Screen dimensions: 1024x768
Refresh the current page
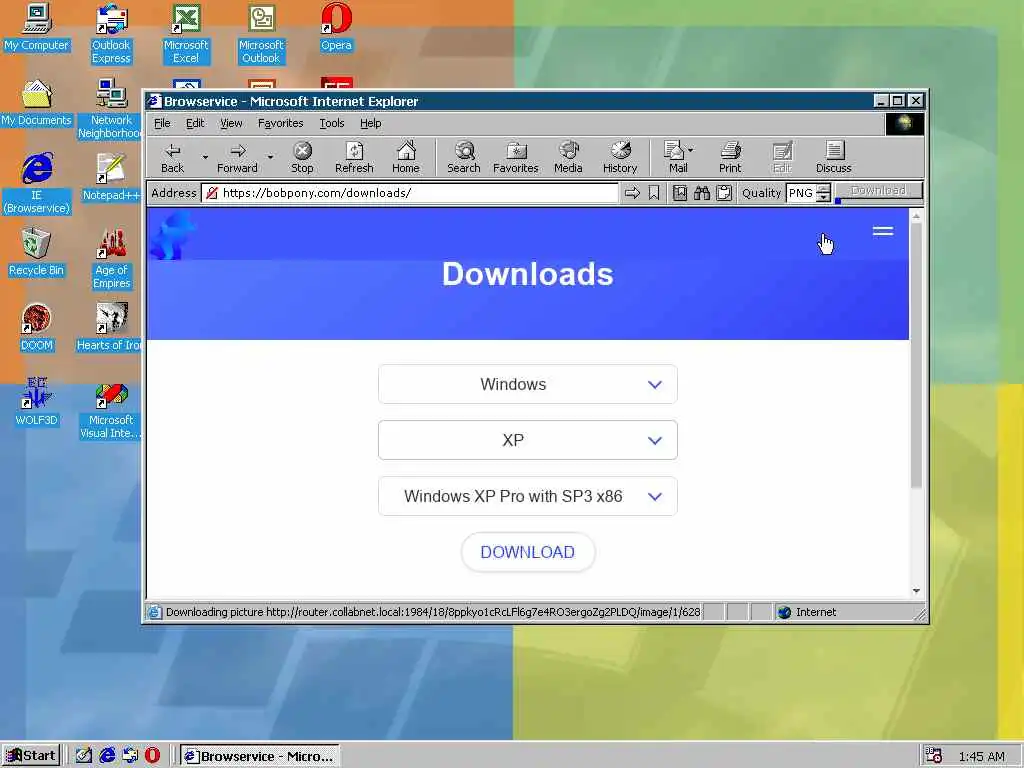(354, 157)
